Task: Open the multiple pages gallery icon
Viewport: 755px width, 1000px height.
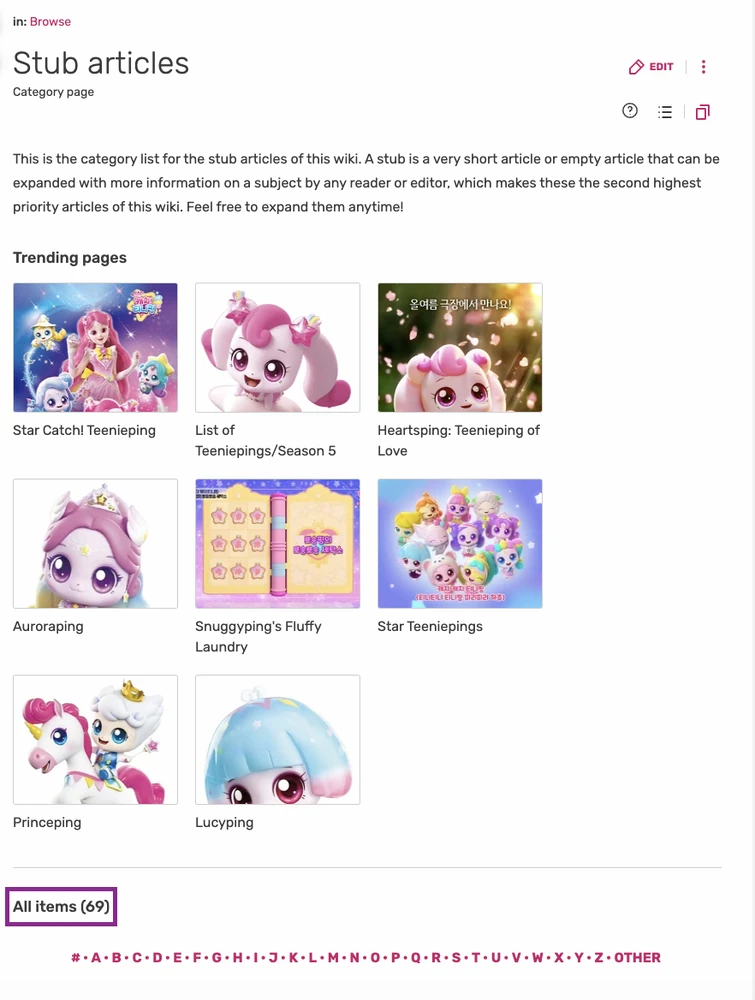Action: pyautogui.click(x=703, y=112)
